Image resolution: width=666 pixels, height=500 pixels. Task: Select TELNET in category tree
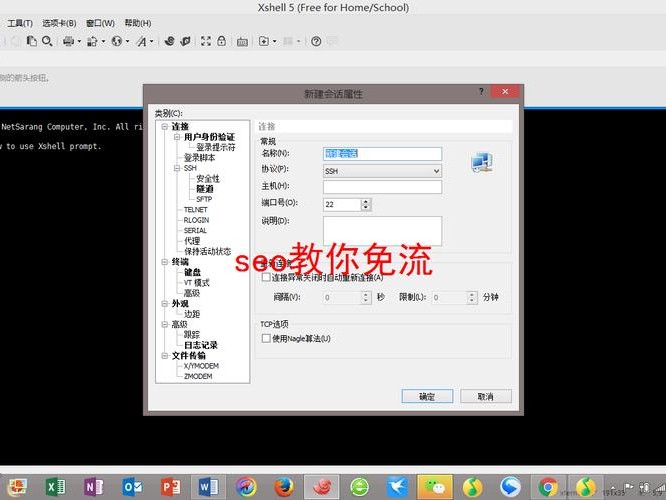195,210
